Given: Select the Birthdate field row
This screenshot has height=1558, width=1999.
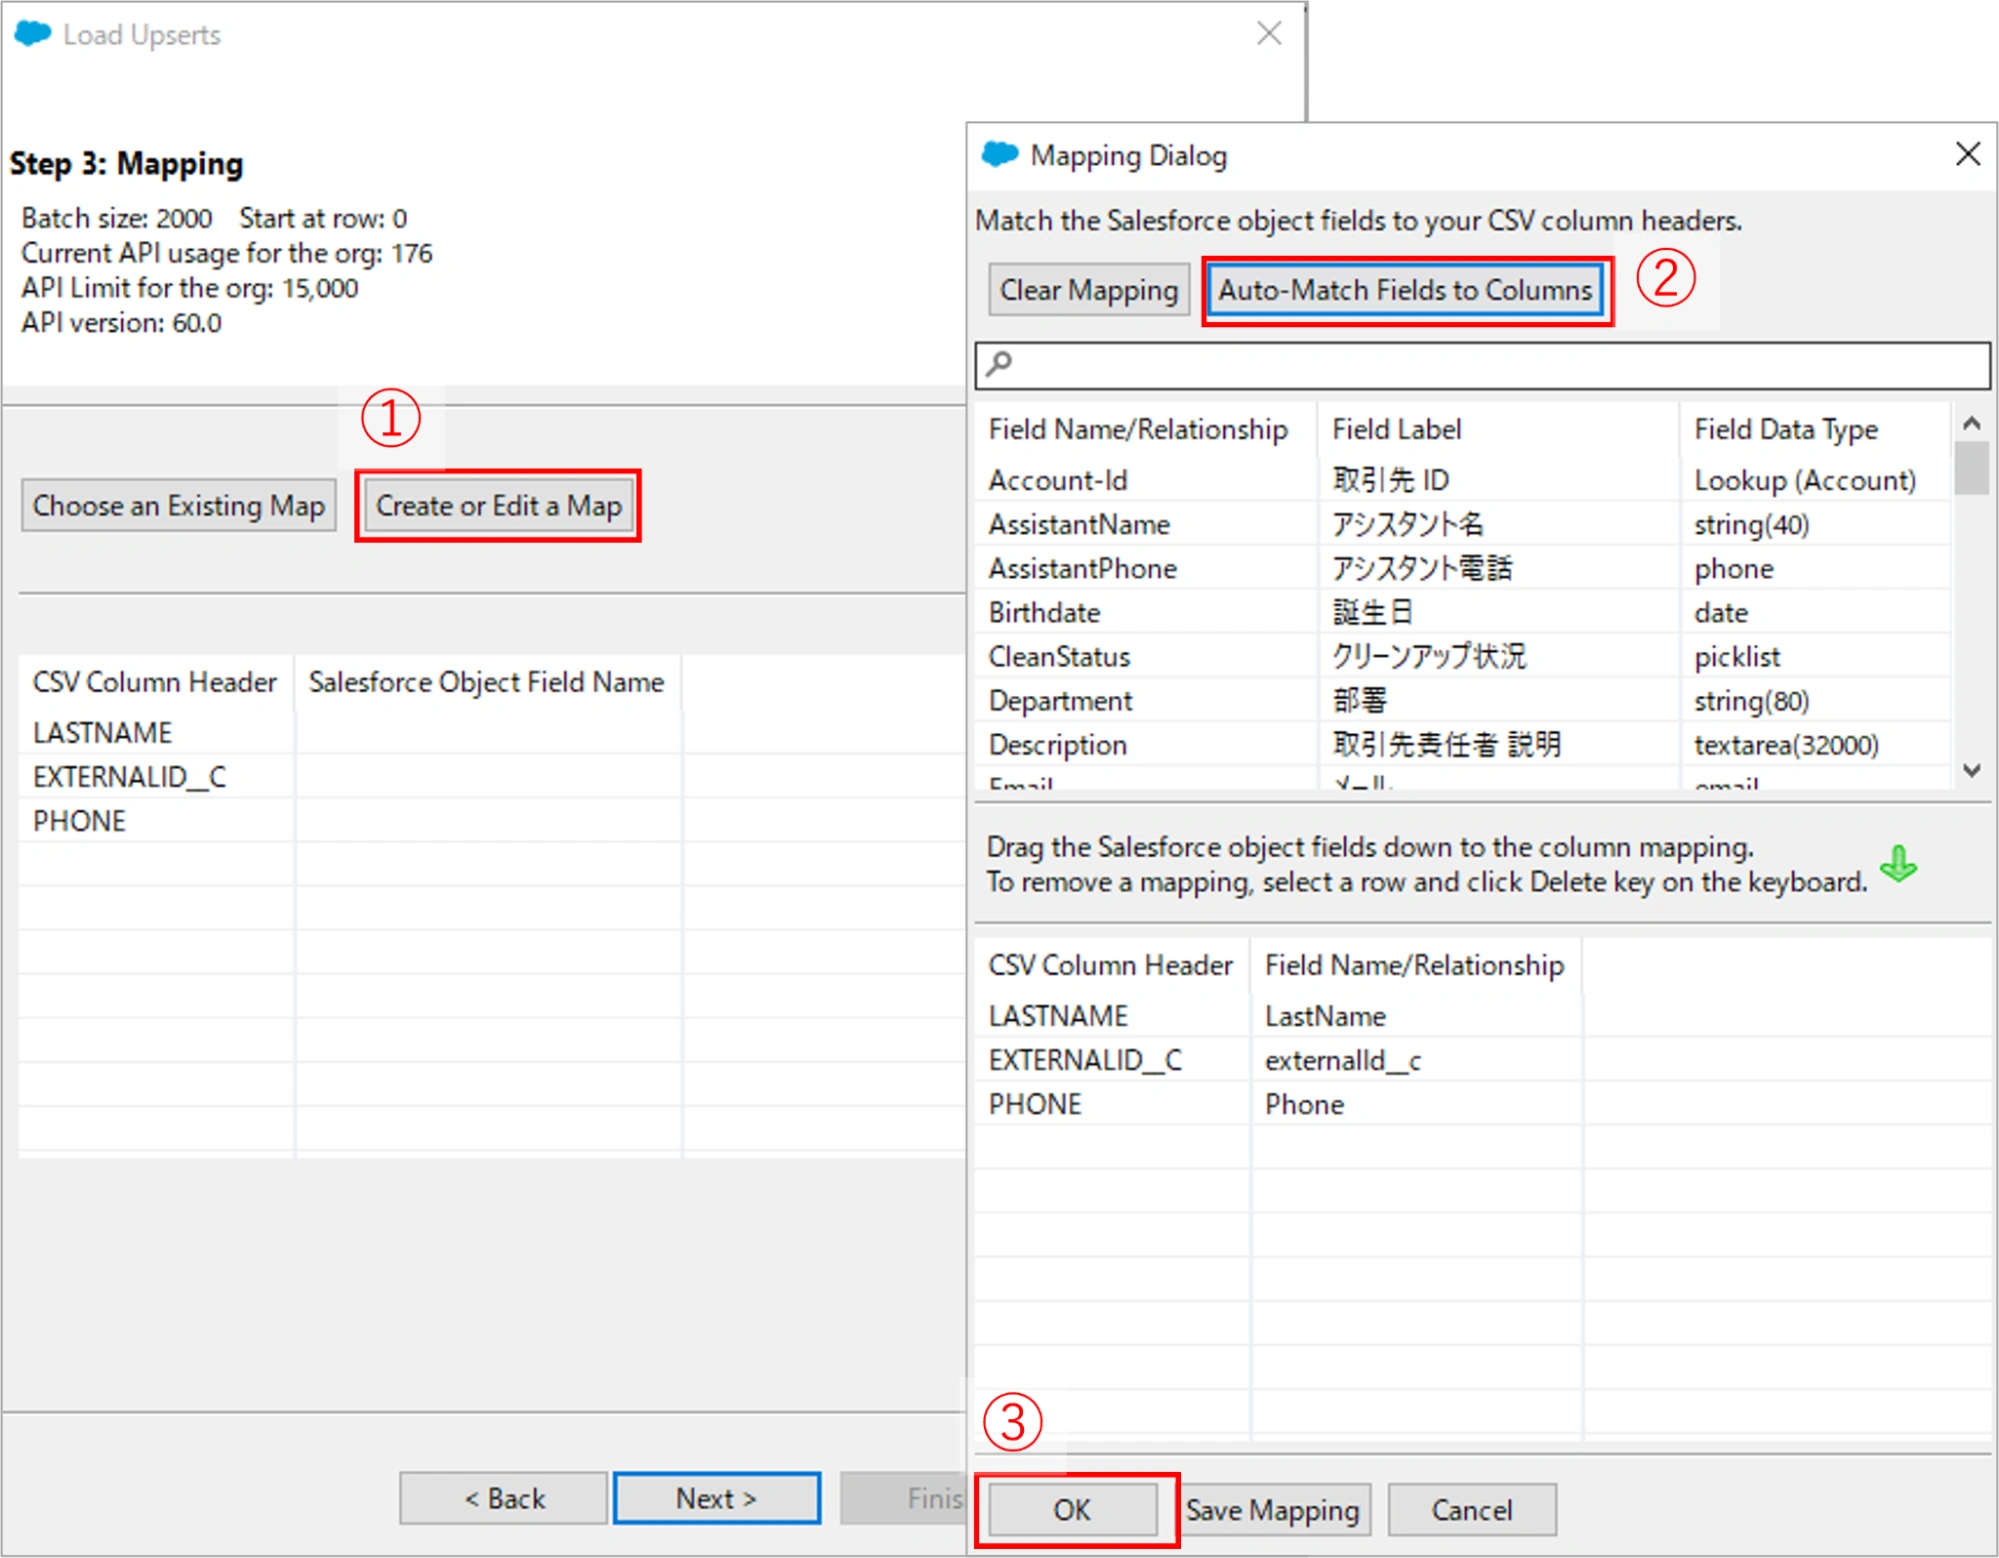Looking at the screenshot, I should pyautogui.click(x=1462, y=612).
